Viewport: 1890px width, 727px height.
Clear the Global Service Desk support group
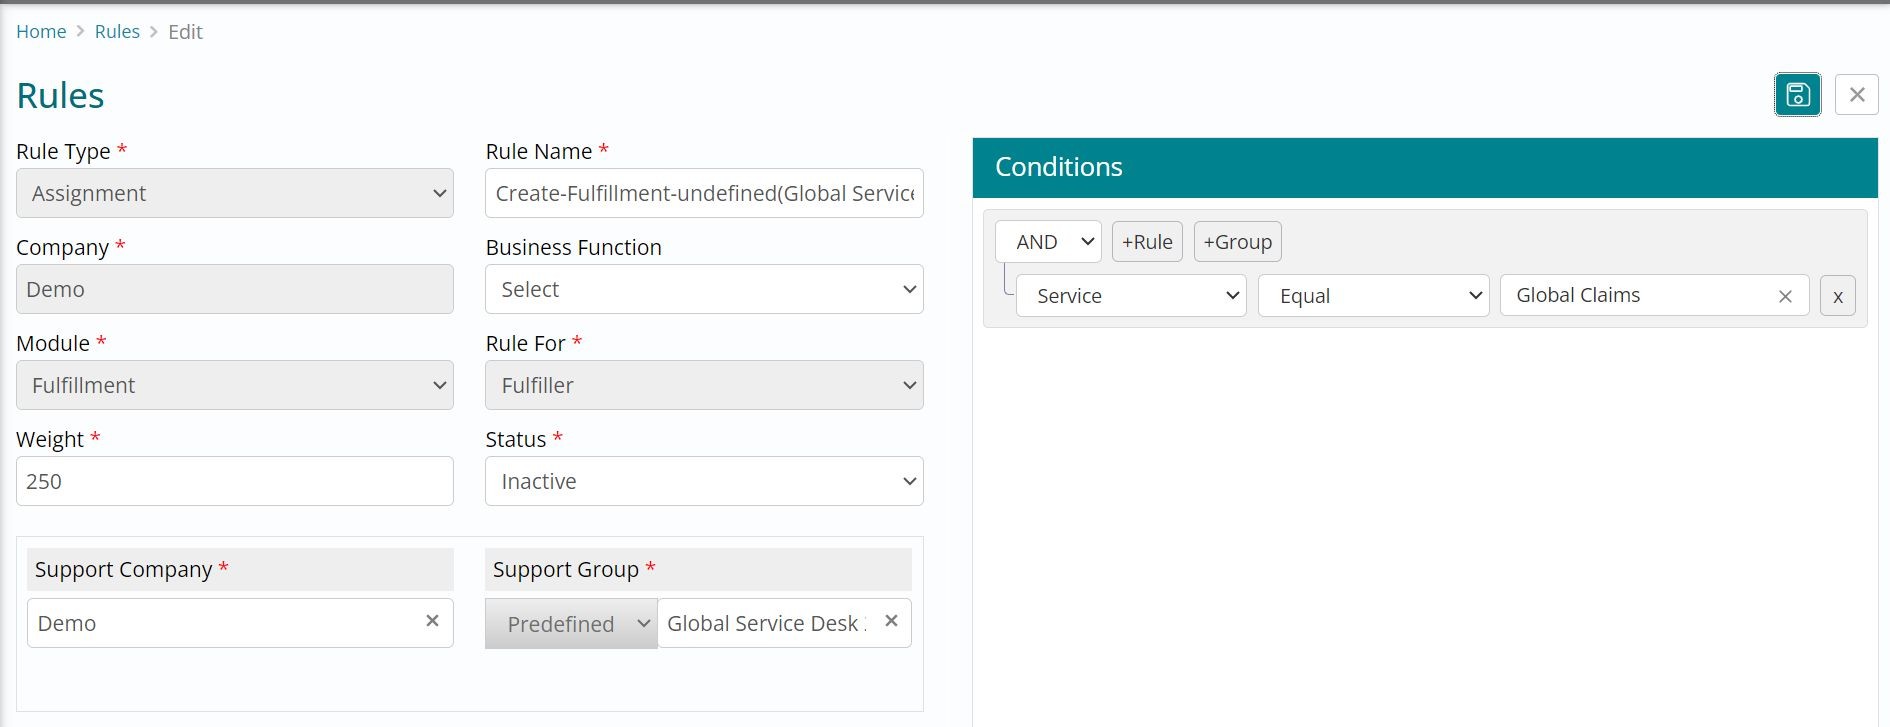891,621
